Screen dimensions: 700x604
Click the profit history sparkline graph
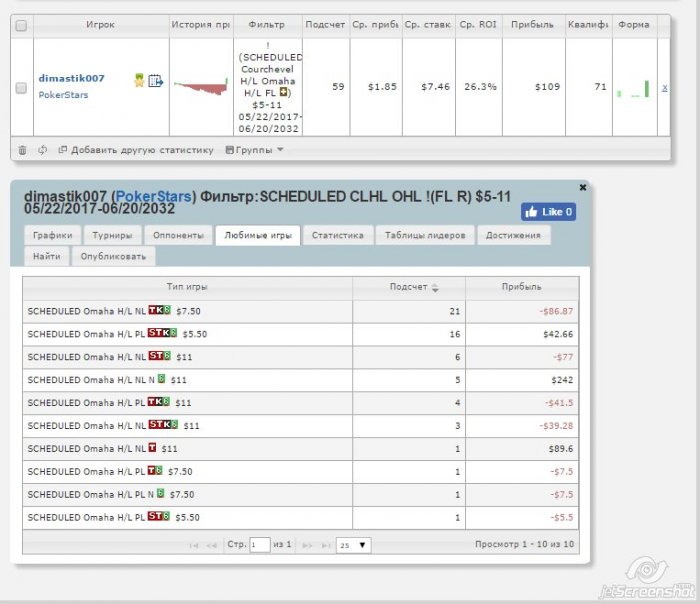tap(201, 87)
